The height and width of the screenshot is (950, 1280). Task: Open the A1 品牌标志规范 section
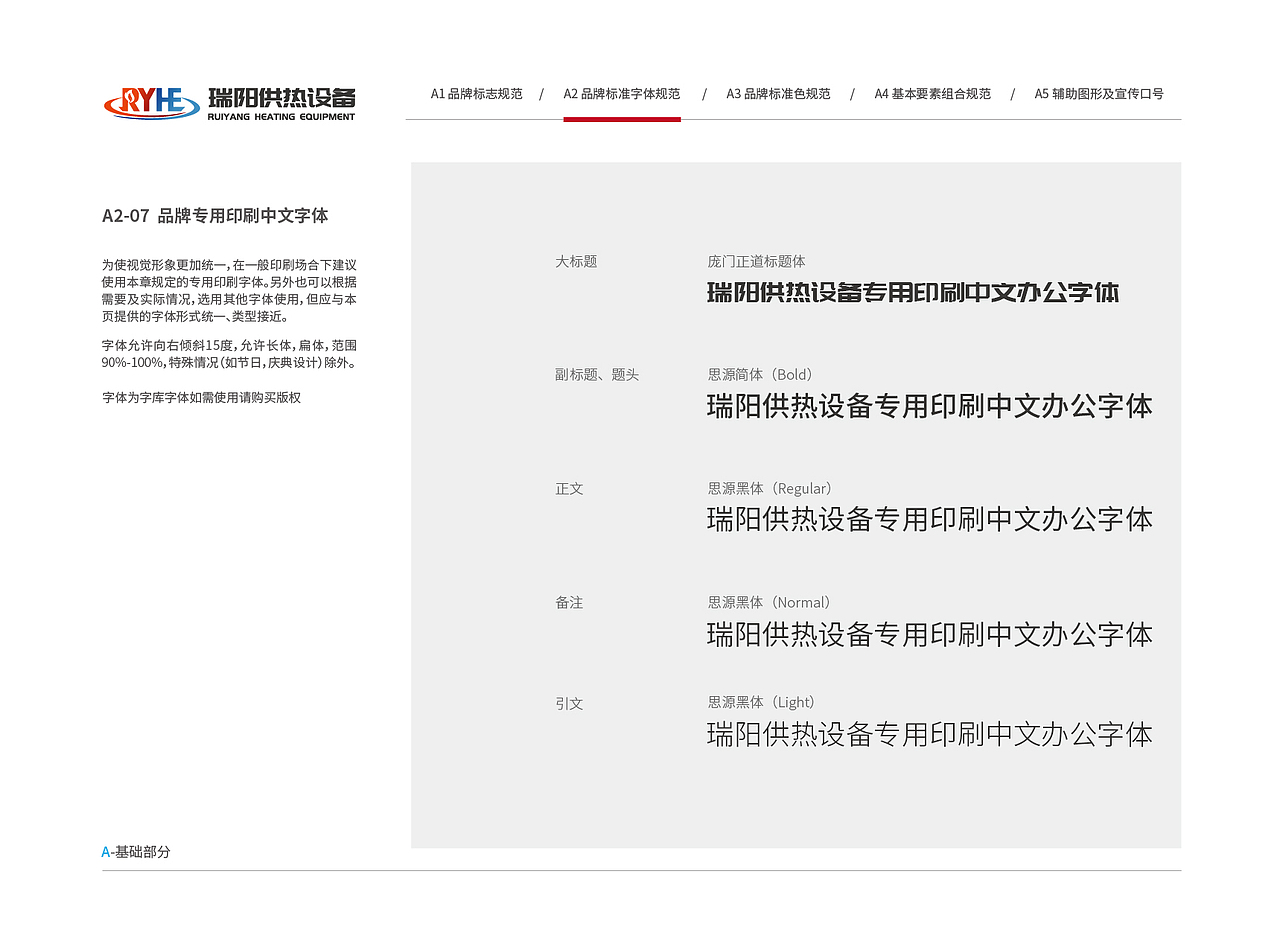point(477,93)
